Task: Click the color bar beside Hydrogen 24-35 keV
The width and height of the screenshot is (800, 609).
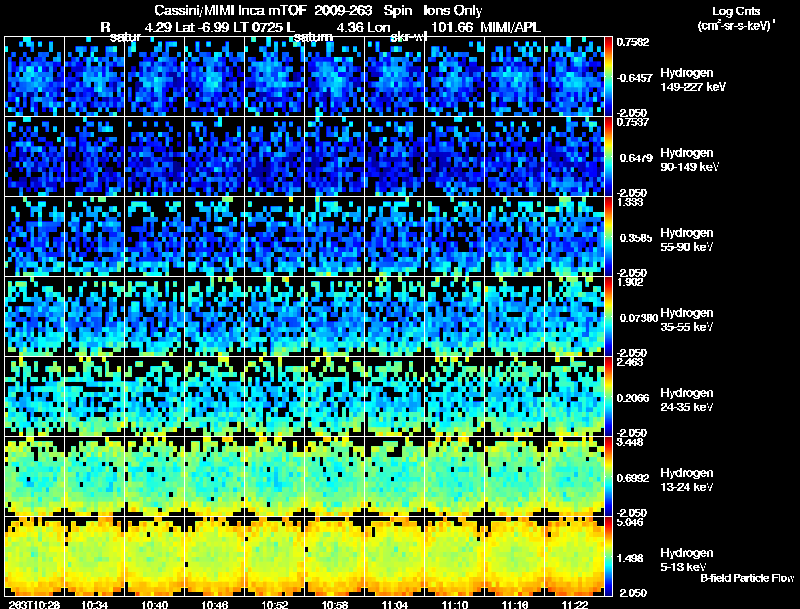Action: [608, 397]
